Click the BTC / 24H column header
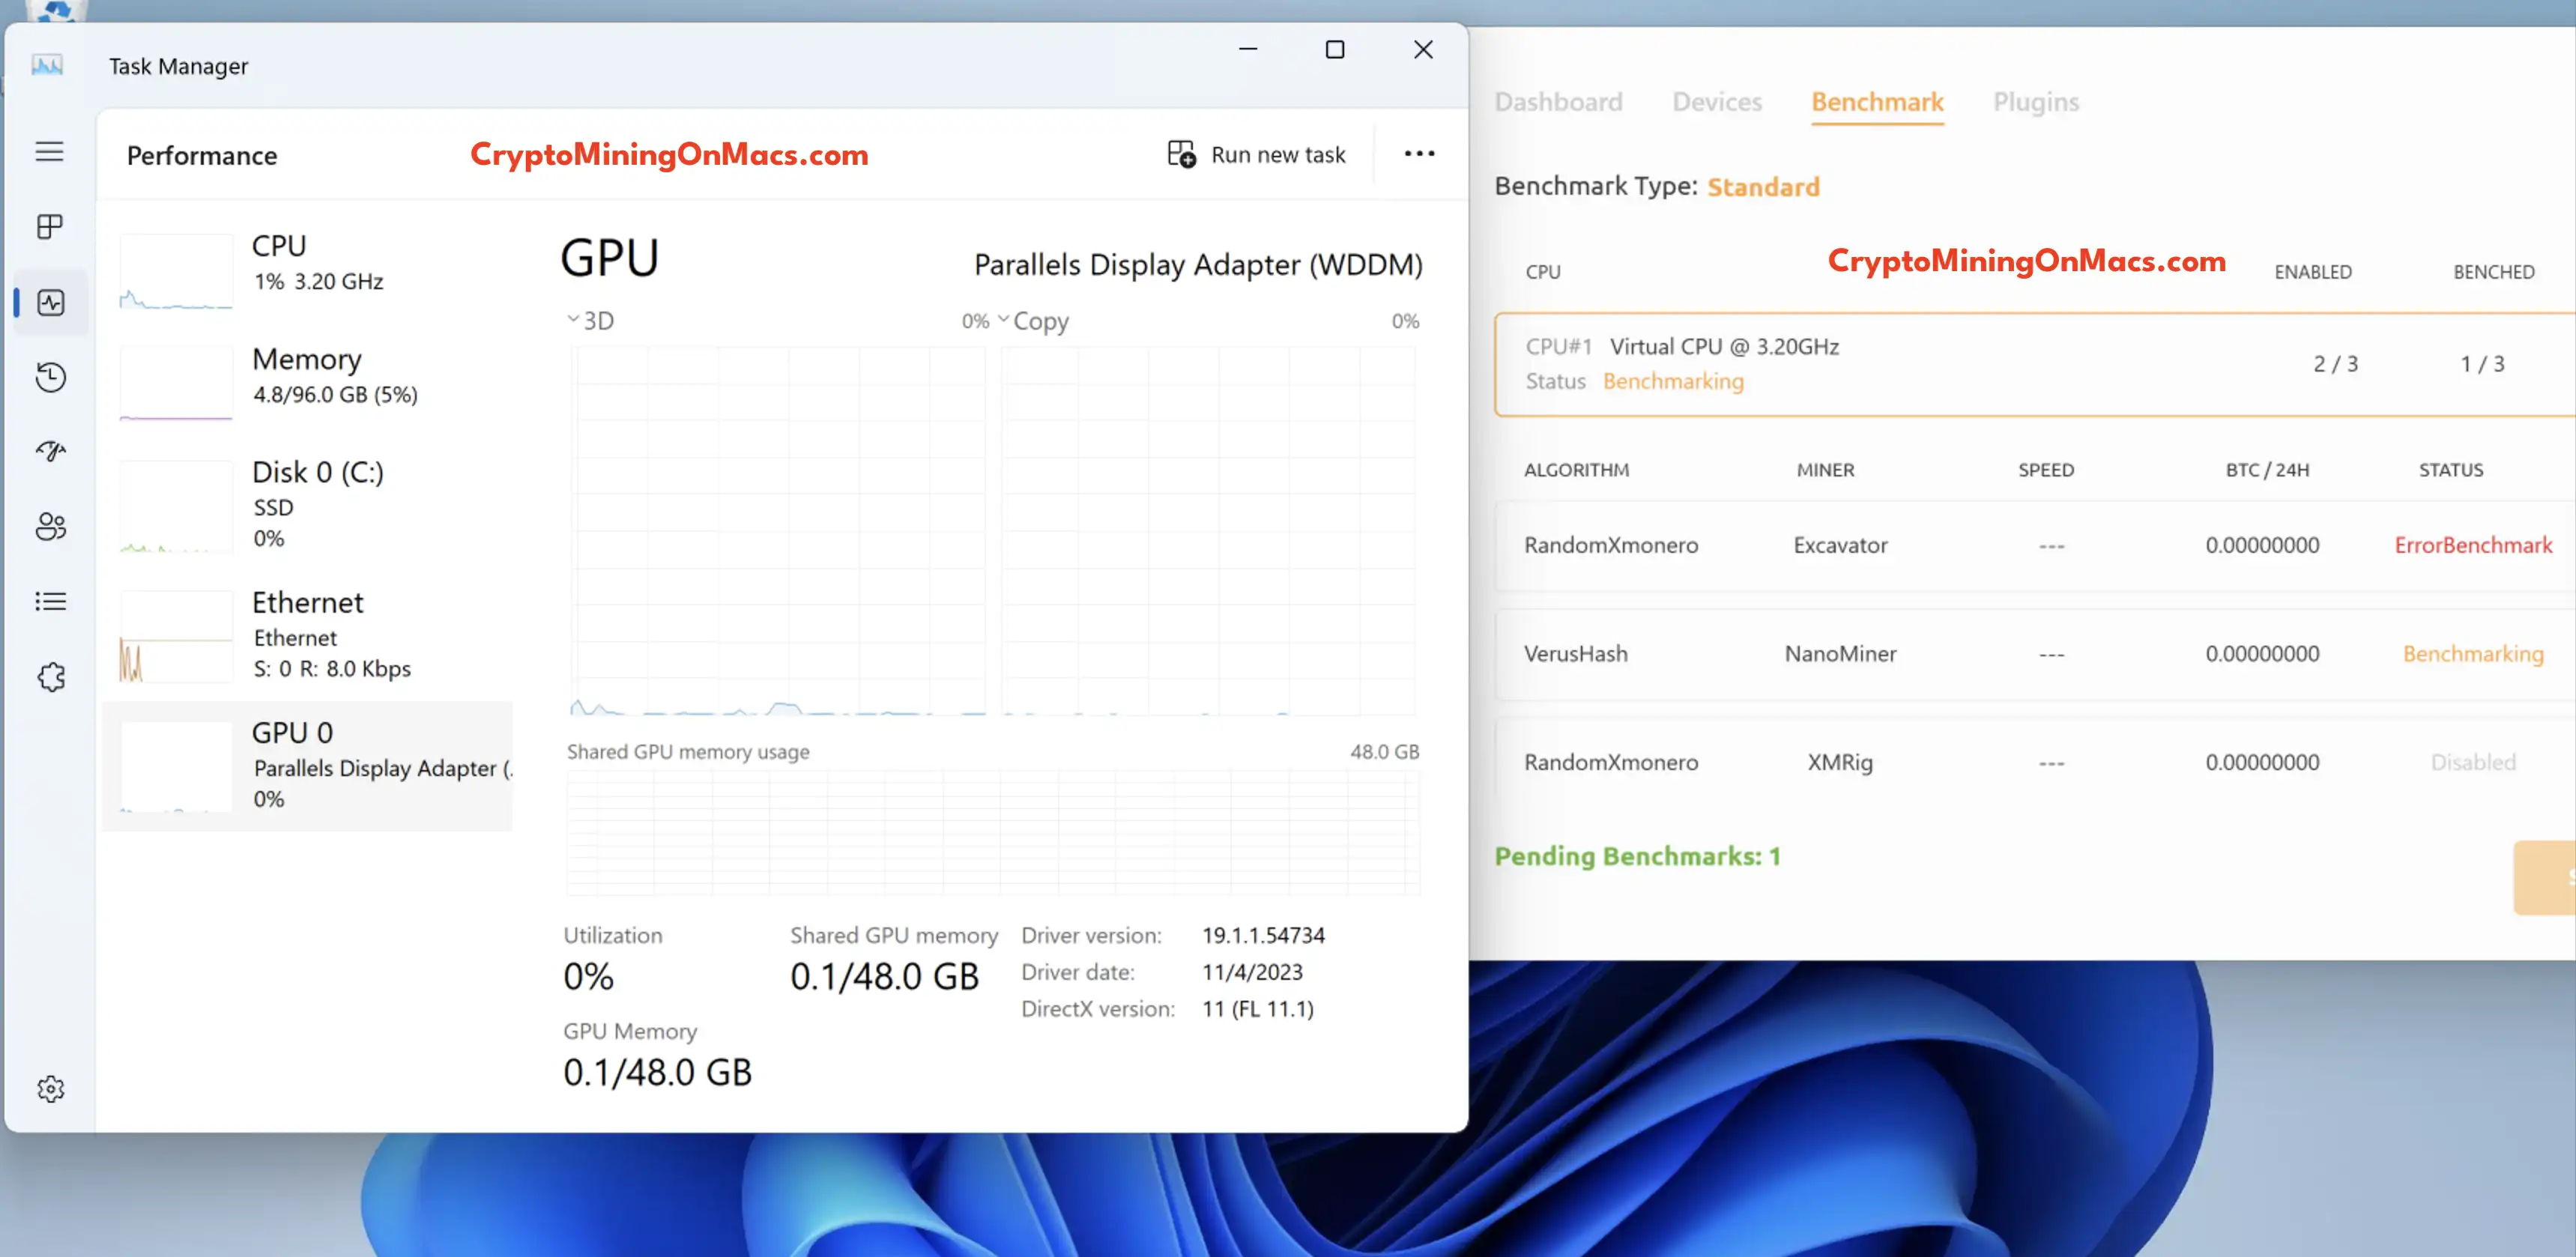The image size is (2576, 1257). (2267, 470)
